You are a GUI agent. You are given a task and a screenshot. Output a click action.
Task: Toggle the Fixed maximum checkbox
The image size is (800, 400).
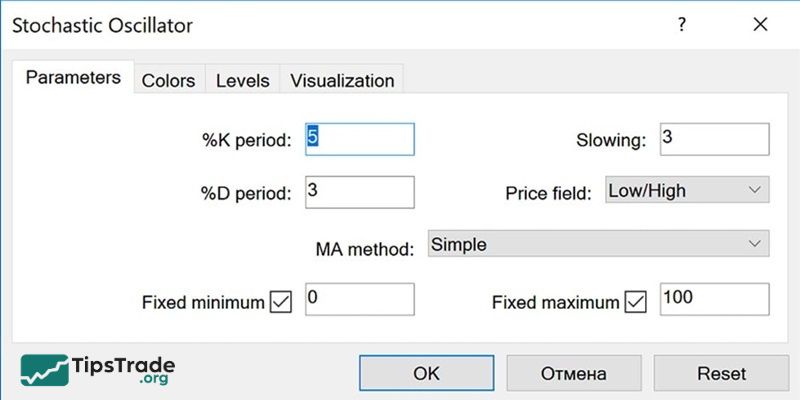coord(635,301)
